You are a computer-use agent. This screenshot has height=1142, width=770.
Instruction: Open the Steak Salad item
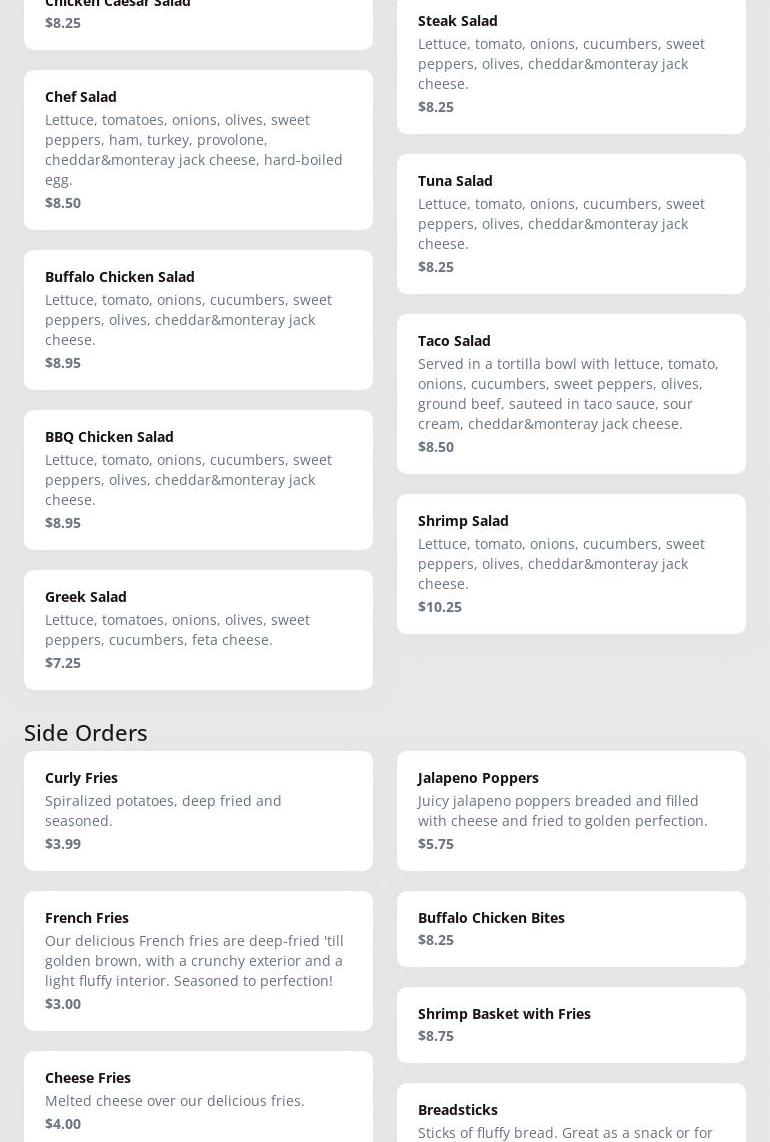[571, 64]
